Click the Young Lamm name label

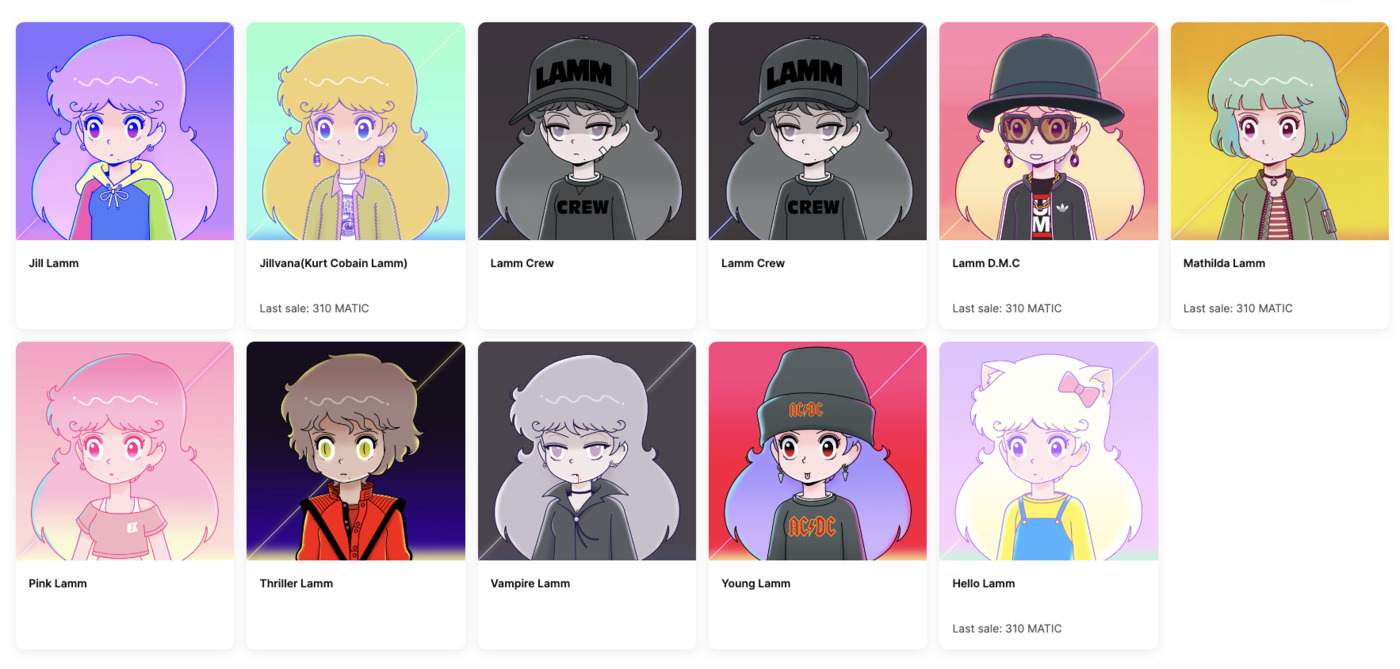pyautogui.click(x=756, y=583)
